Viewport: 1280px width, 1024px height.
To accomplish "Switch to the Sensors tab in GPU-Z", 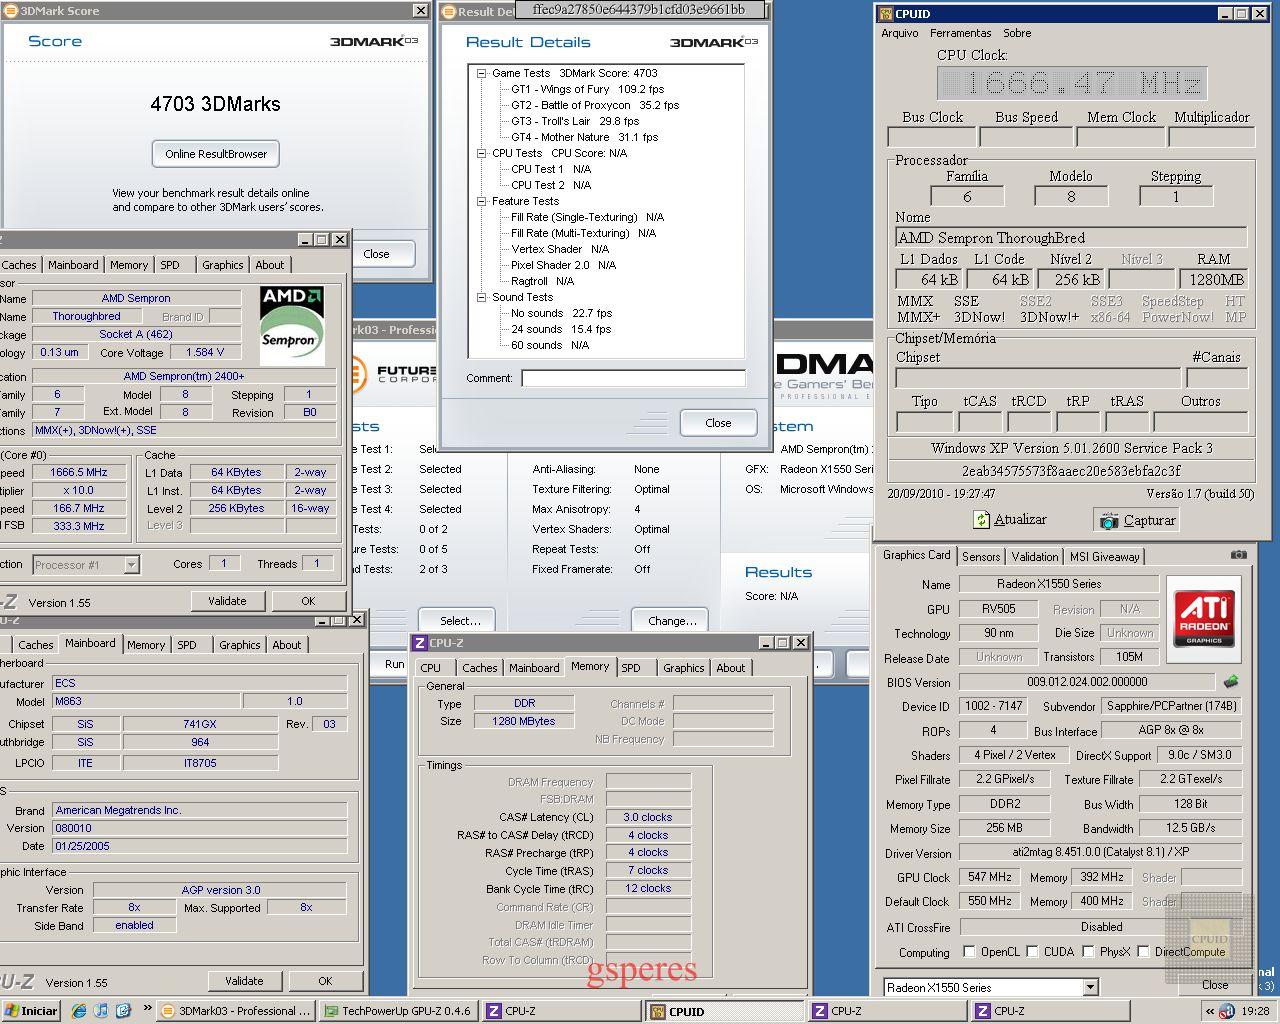I will pos(981,556).
